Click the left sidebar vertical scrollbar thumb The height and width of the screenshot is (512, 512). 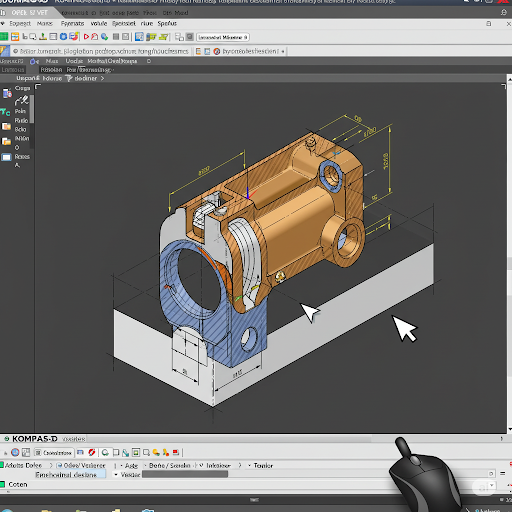click(32, 109)
